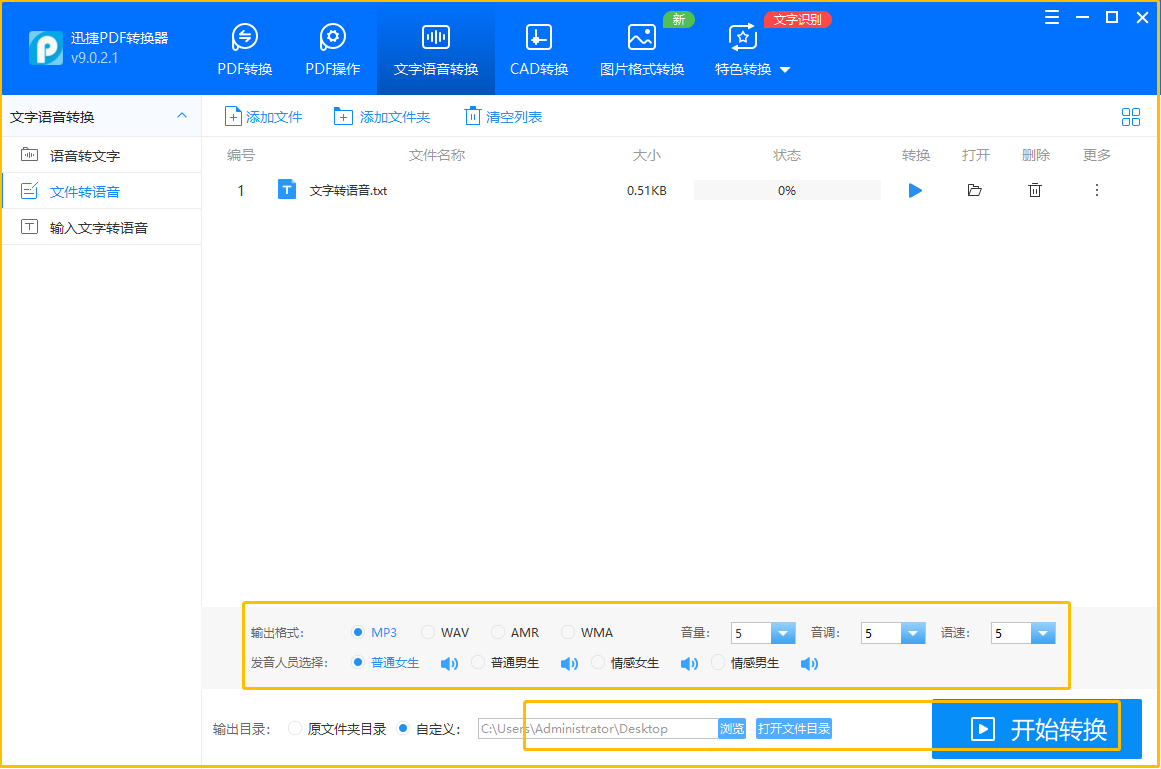1161x769 pixels.
Task: Click the 文件名称 column header
Action: [x=437, y=155]
